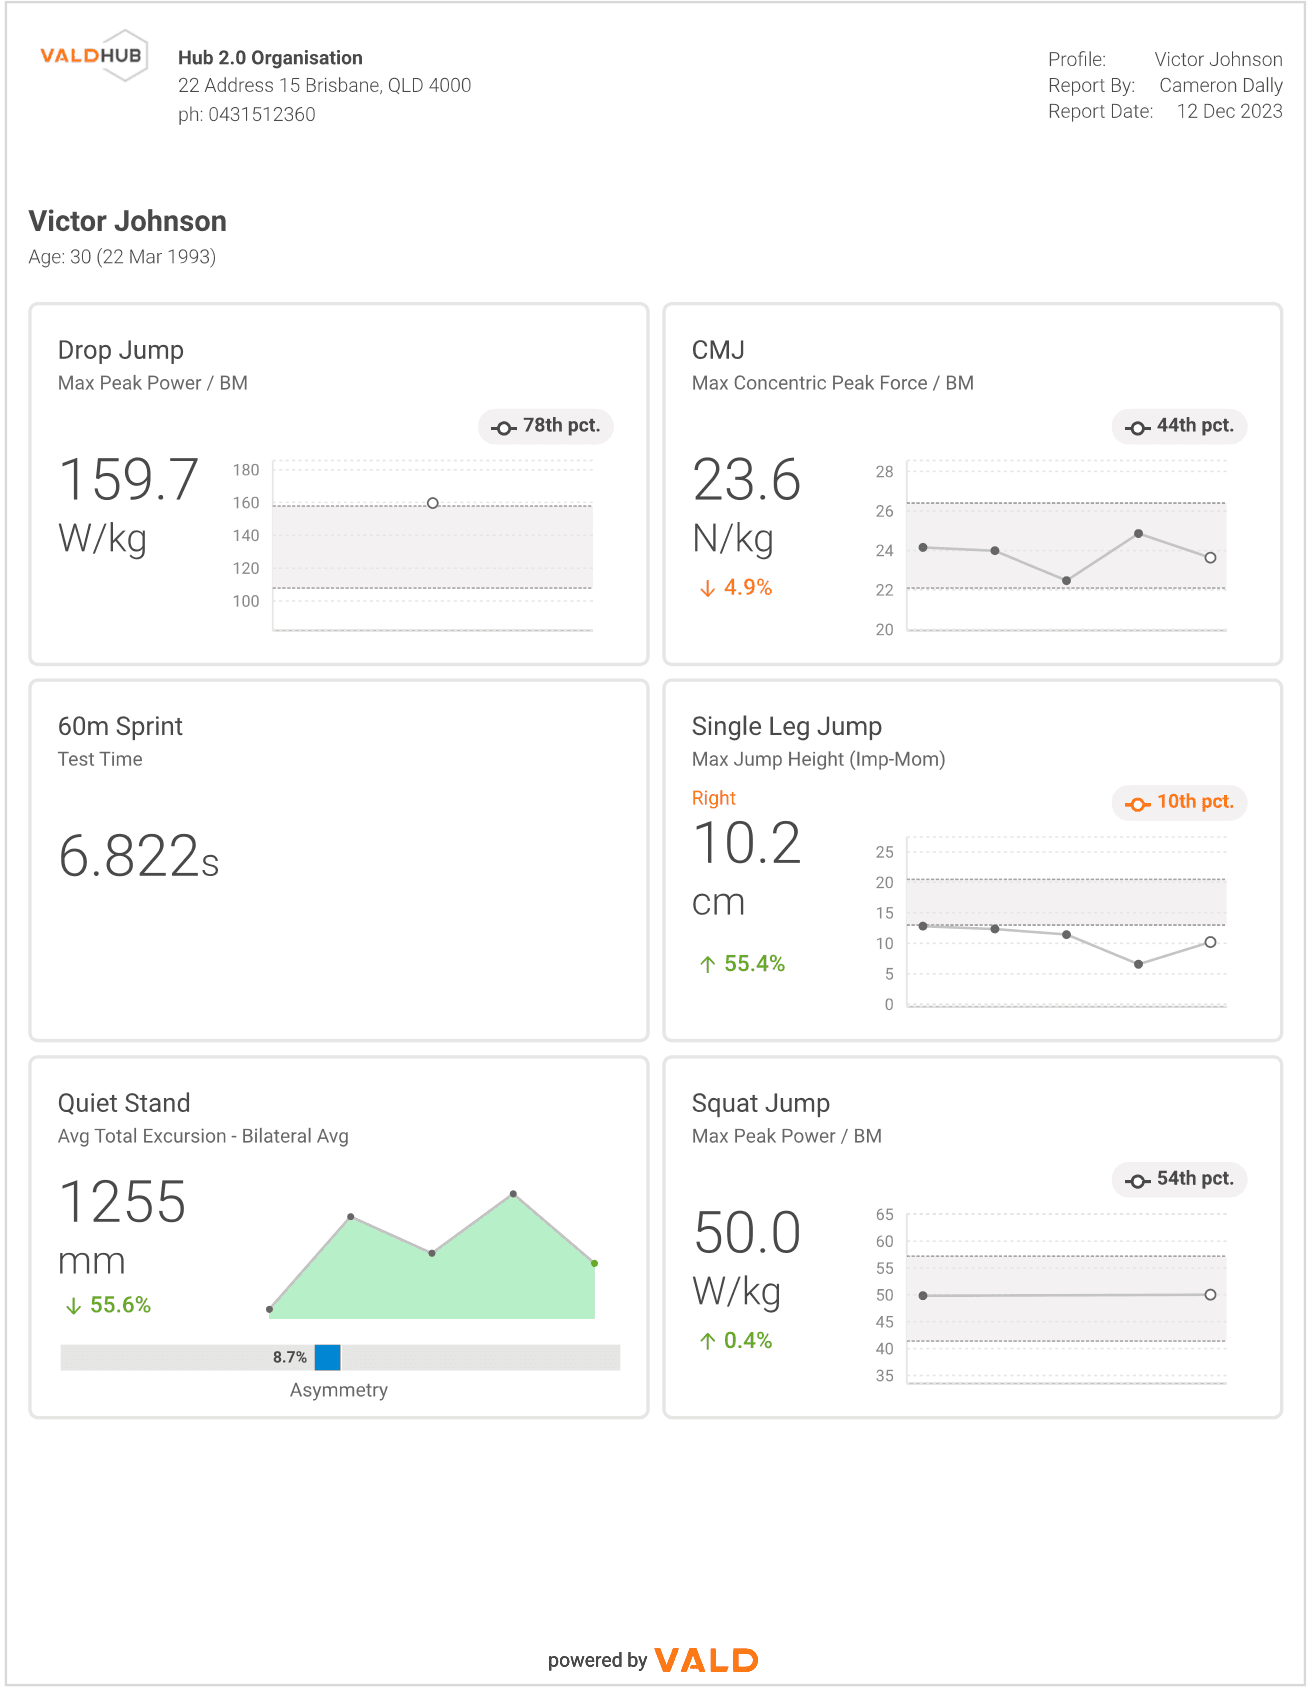The width and height of the screenshot is (1308, 1692).
Task: Click the green endpoint on Quiet Stand chart
Action: (594, 1264)
